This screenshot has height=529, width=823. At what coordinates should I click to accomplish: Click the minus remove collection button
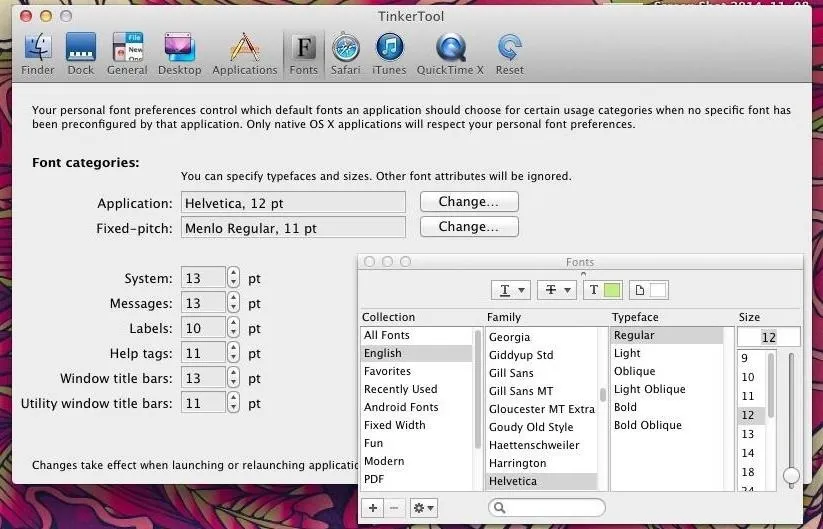394,508
